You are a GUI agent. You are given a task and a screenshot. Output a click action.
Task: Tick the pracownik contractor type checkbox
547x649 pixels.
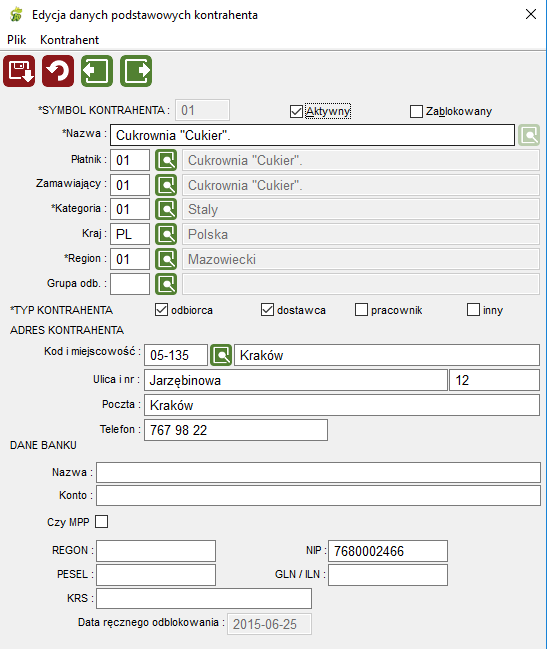tap(361, 310)
